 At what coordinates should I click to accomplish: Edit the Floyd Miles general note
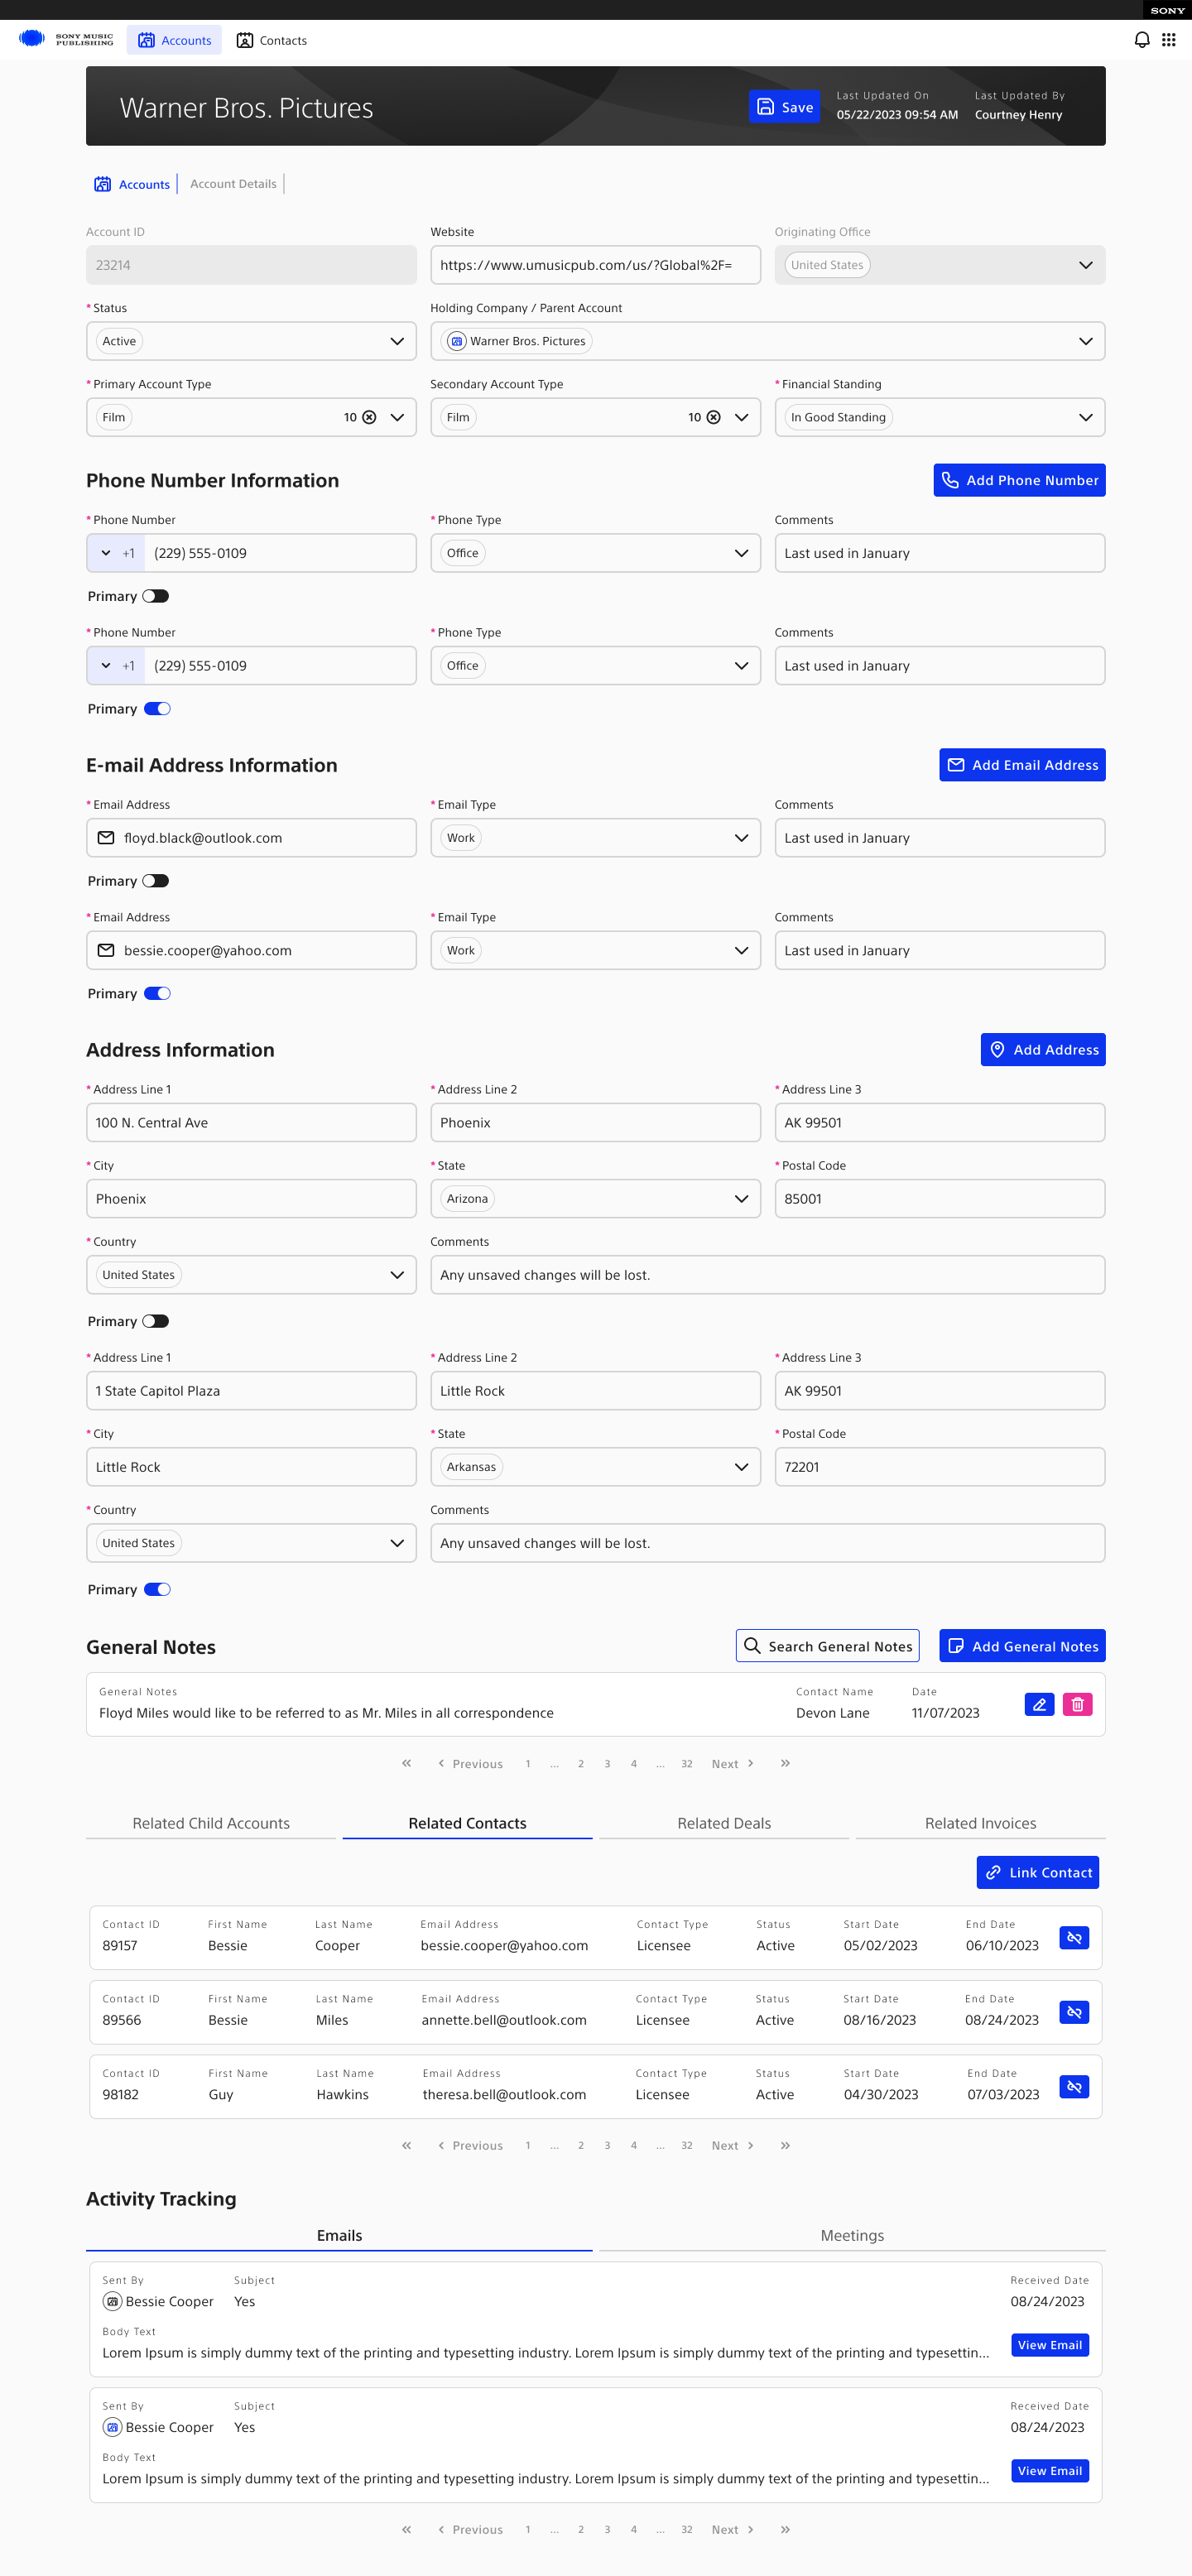[x=1039, y=1704]
